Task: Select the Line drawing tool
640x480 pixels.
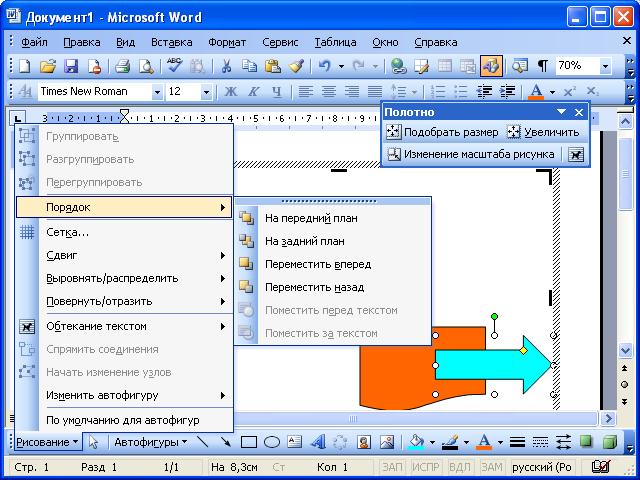Action: (x=203, y=442)
